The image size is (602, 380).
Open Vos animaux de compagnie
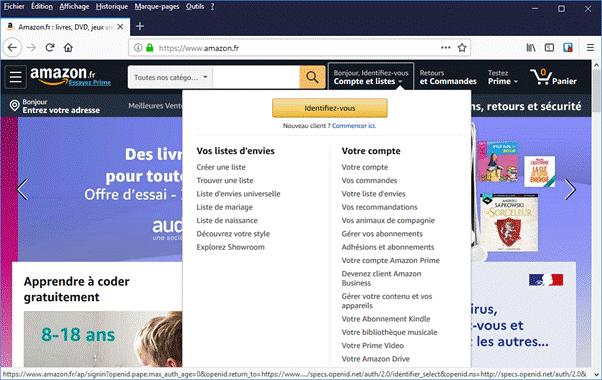point(388,220)
